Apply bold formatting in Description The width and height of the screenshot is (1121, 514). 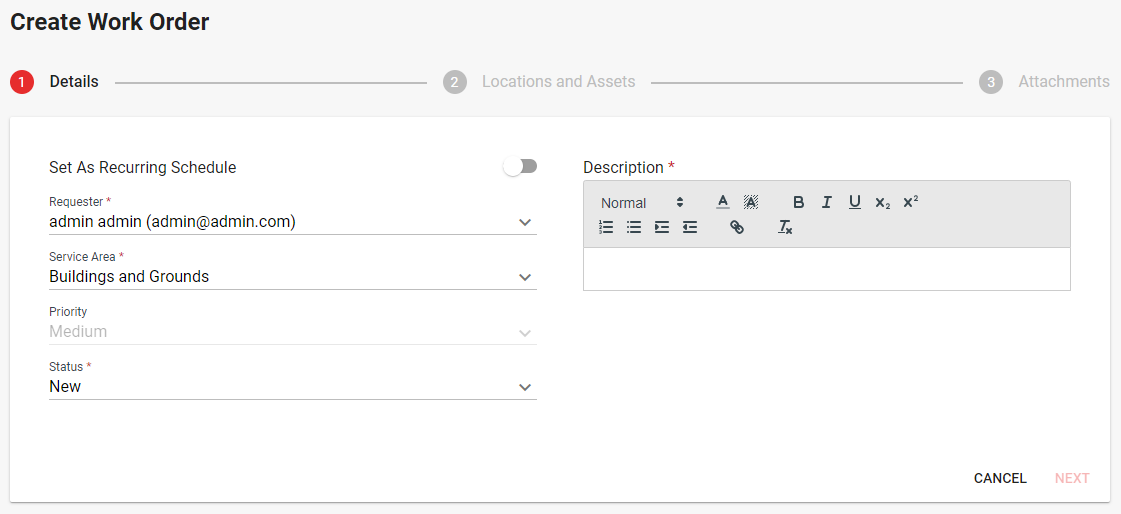click(x=799, y=202)
